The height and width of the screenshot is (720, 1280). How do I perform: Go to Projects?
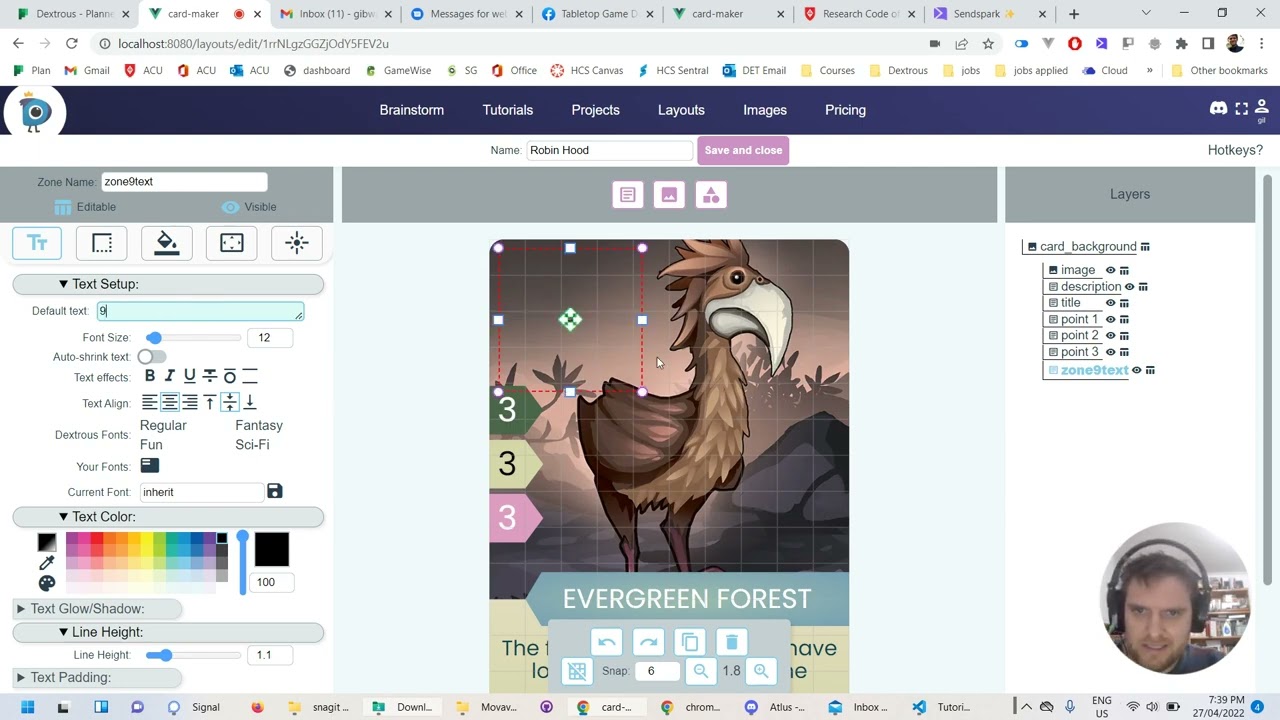tap(596, 110)
